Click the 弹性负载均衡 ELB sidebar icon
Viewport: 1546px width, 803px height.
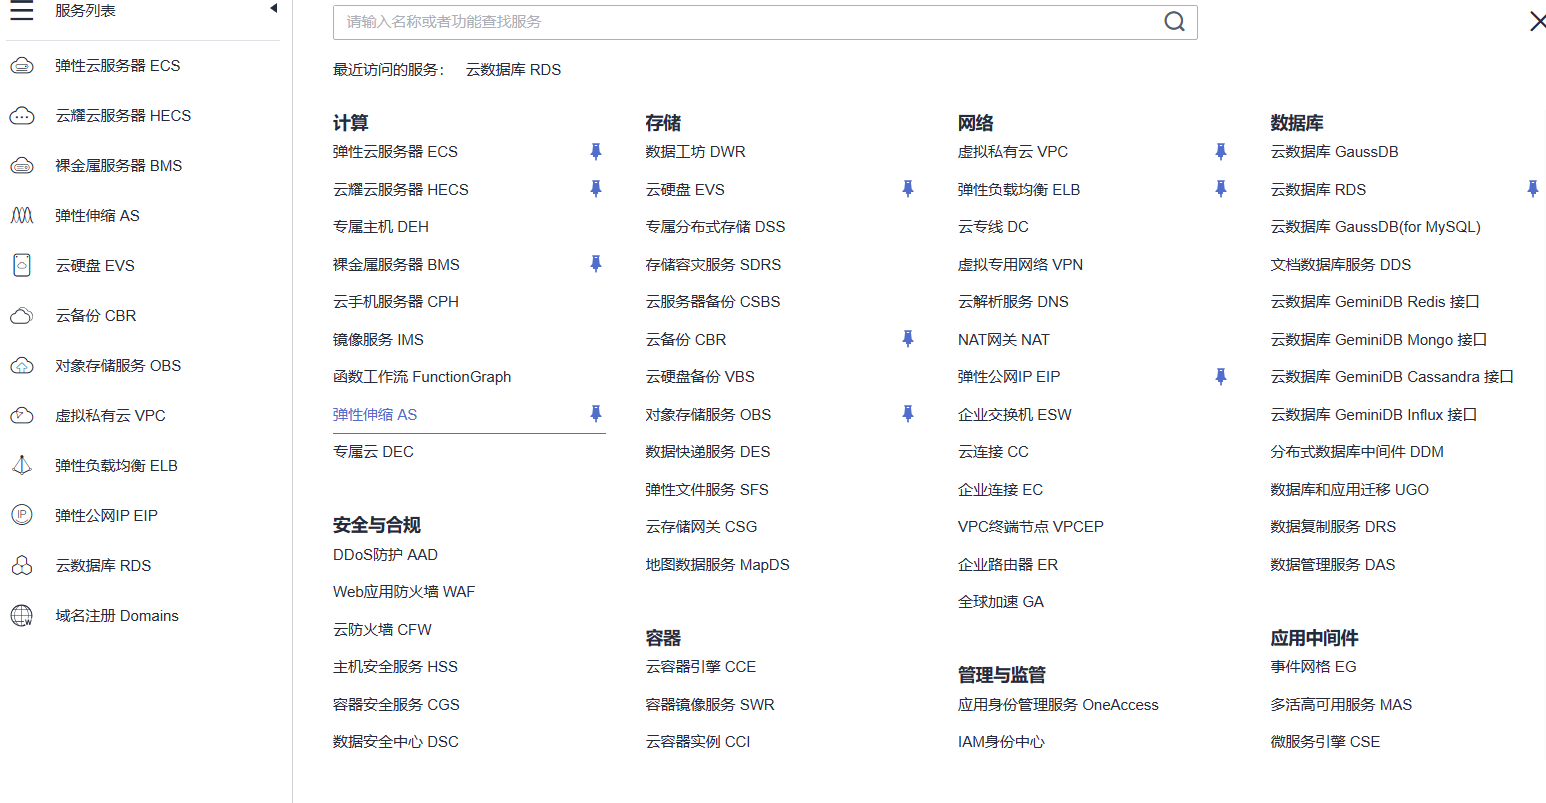point(23,465)
